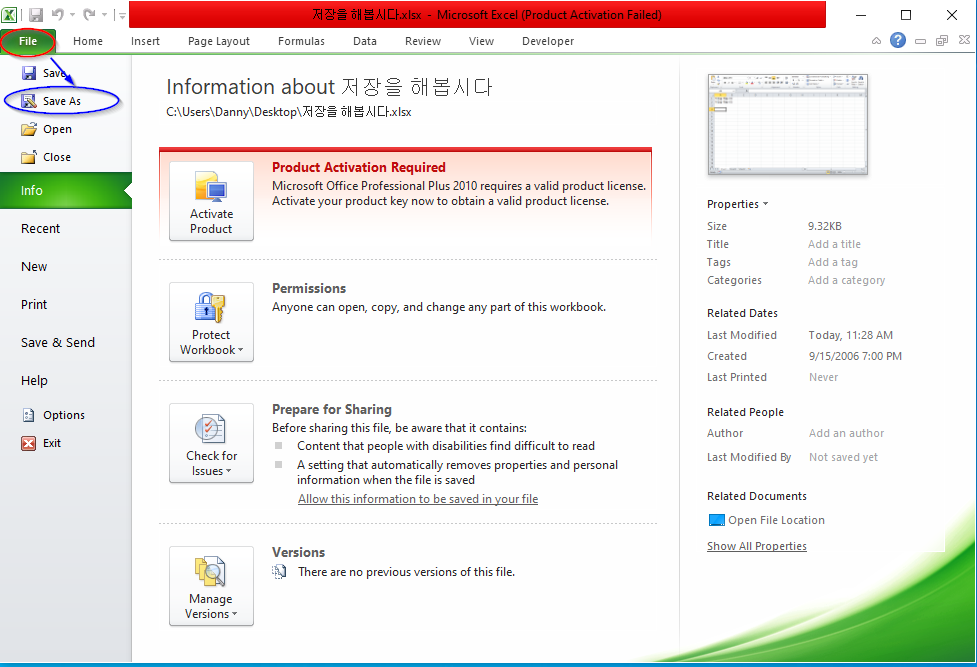Choose Exit to quit Excel
Viewport: 977px width, 667px height.
(x=41, y=443)
